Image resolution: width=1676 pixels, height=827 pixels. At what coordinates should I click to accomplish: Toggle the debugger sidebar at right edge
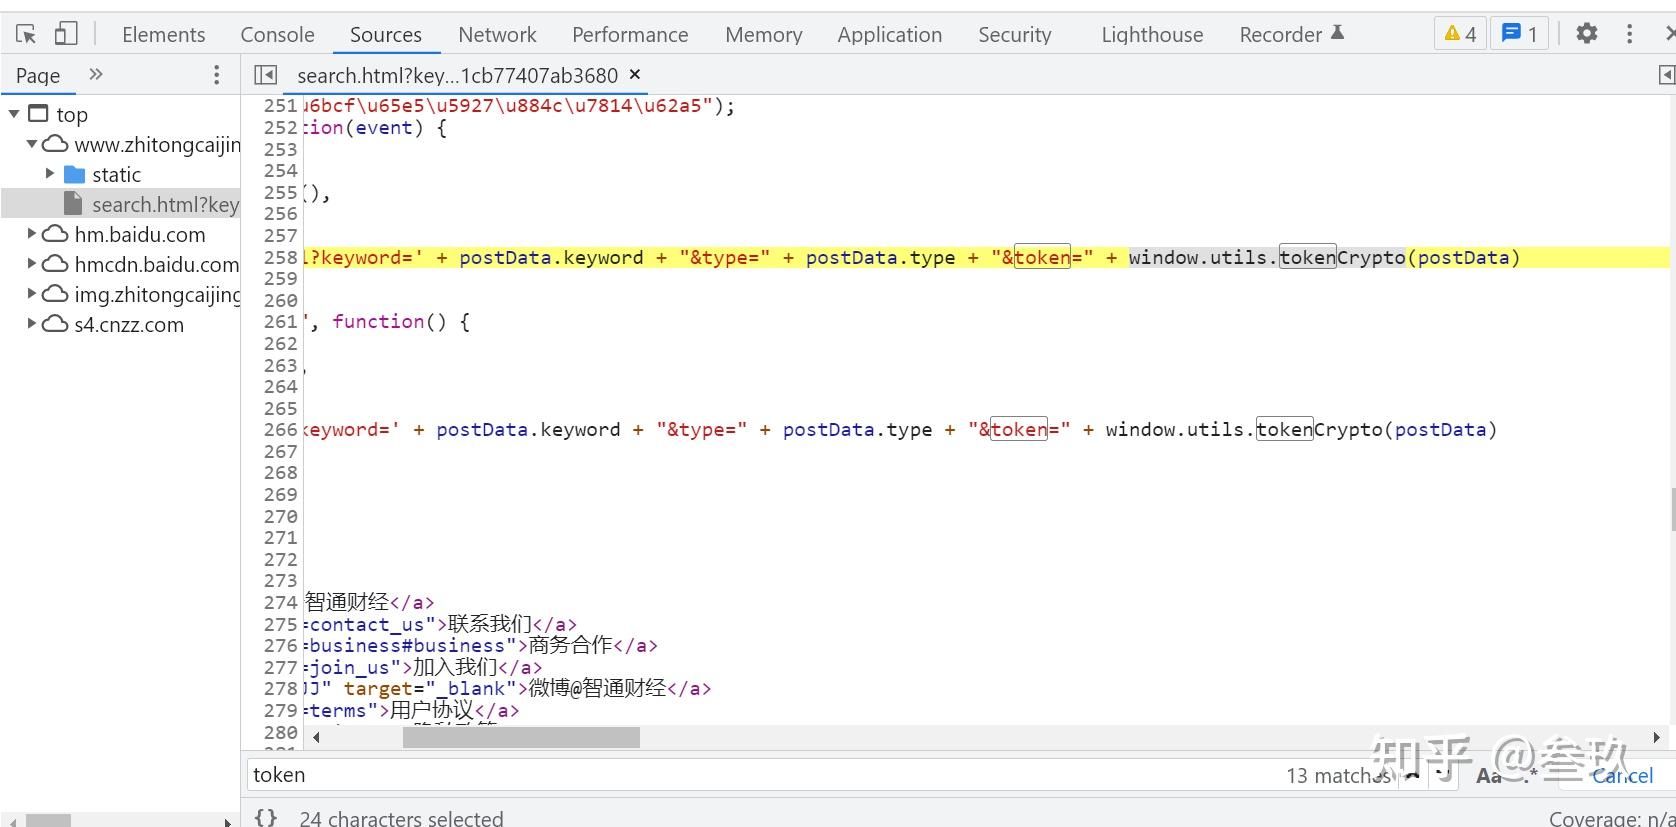click(1666, 75)
